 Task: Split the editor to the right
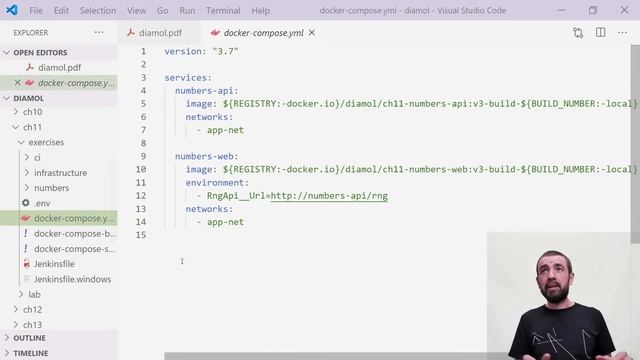tap(600, 32)
